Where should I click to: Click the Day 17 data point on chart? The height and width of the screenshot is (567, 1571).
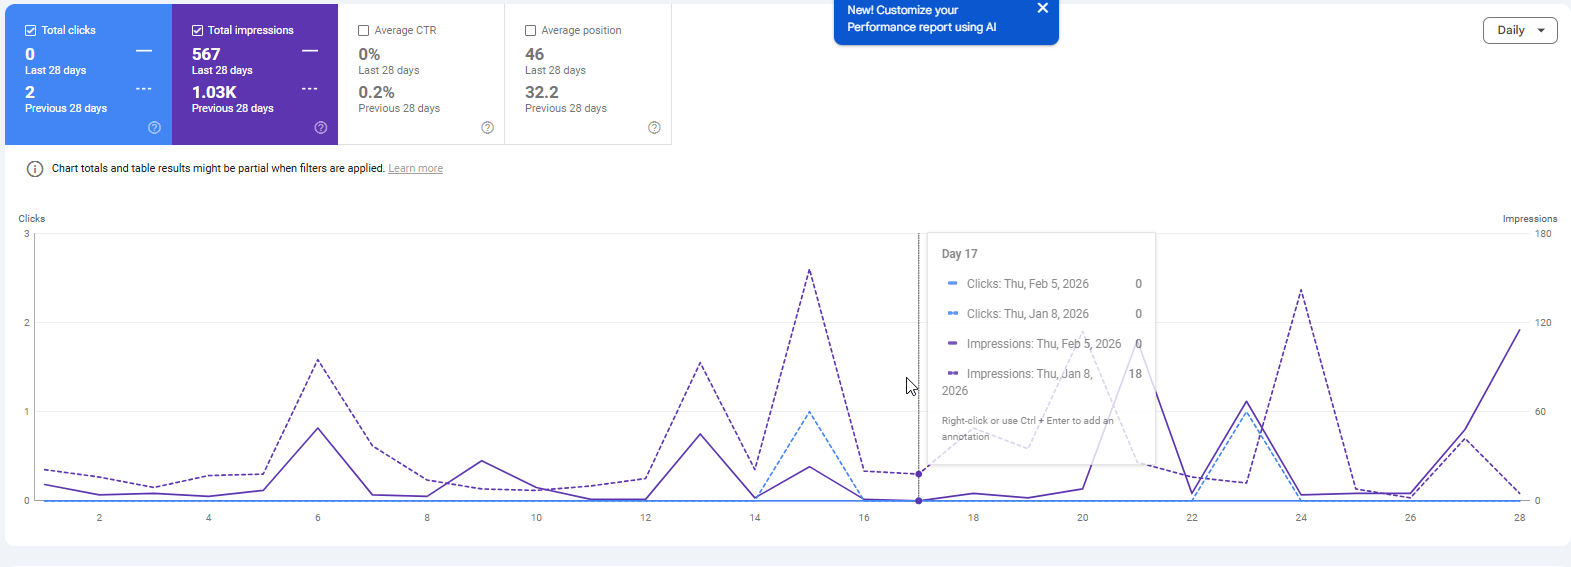pyautogui.click(x=919, y=500)
